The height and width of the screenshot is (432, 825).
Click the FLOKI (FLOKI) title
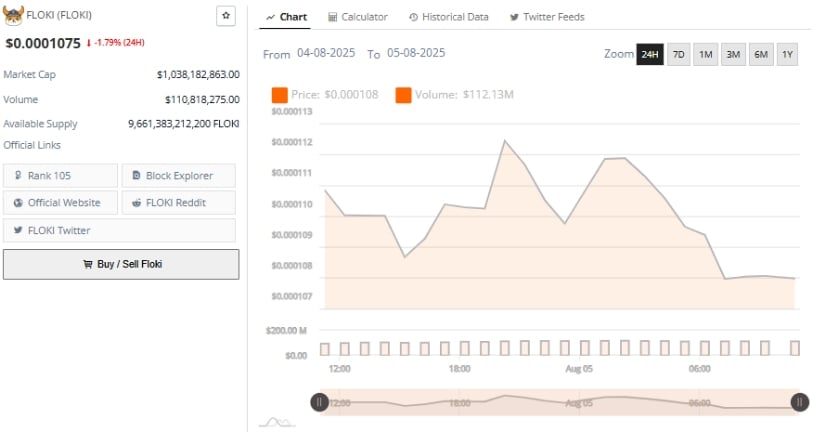pos(59,15)
